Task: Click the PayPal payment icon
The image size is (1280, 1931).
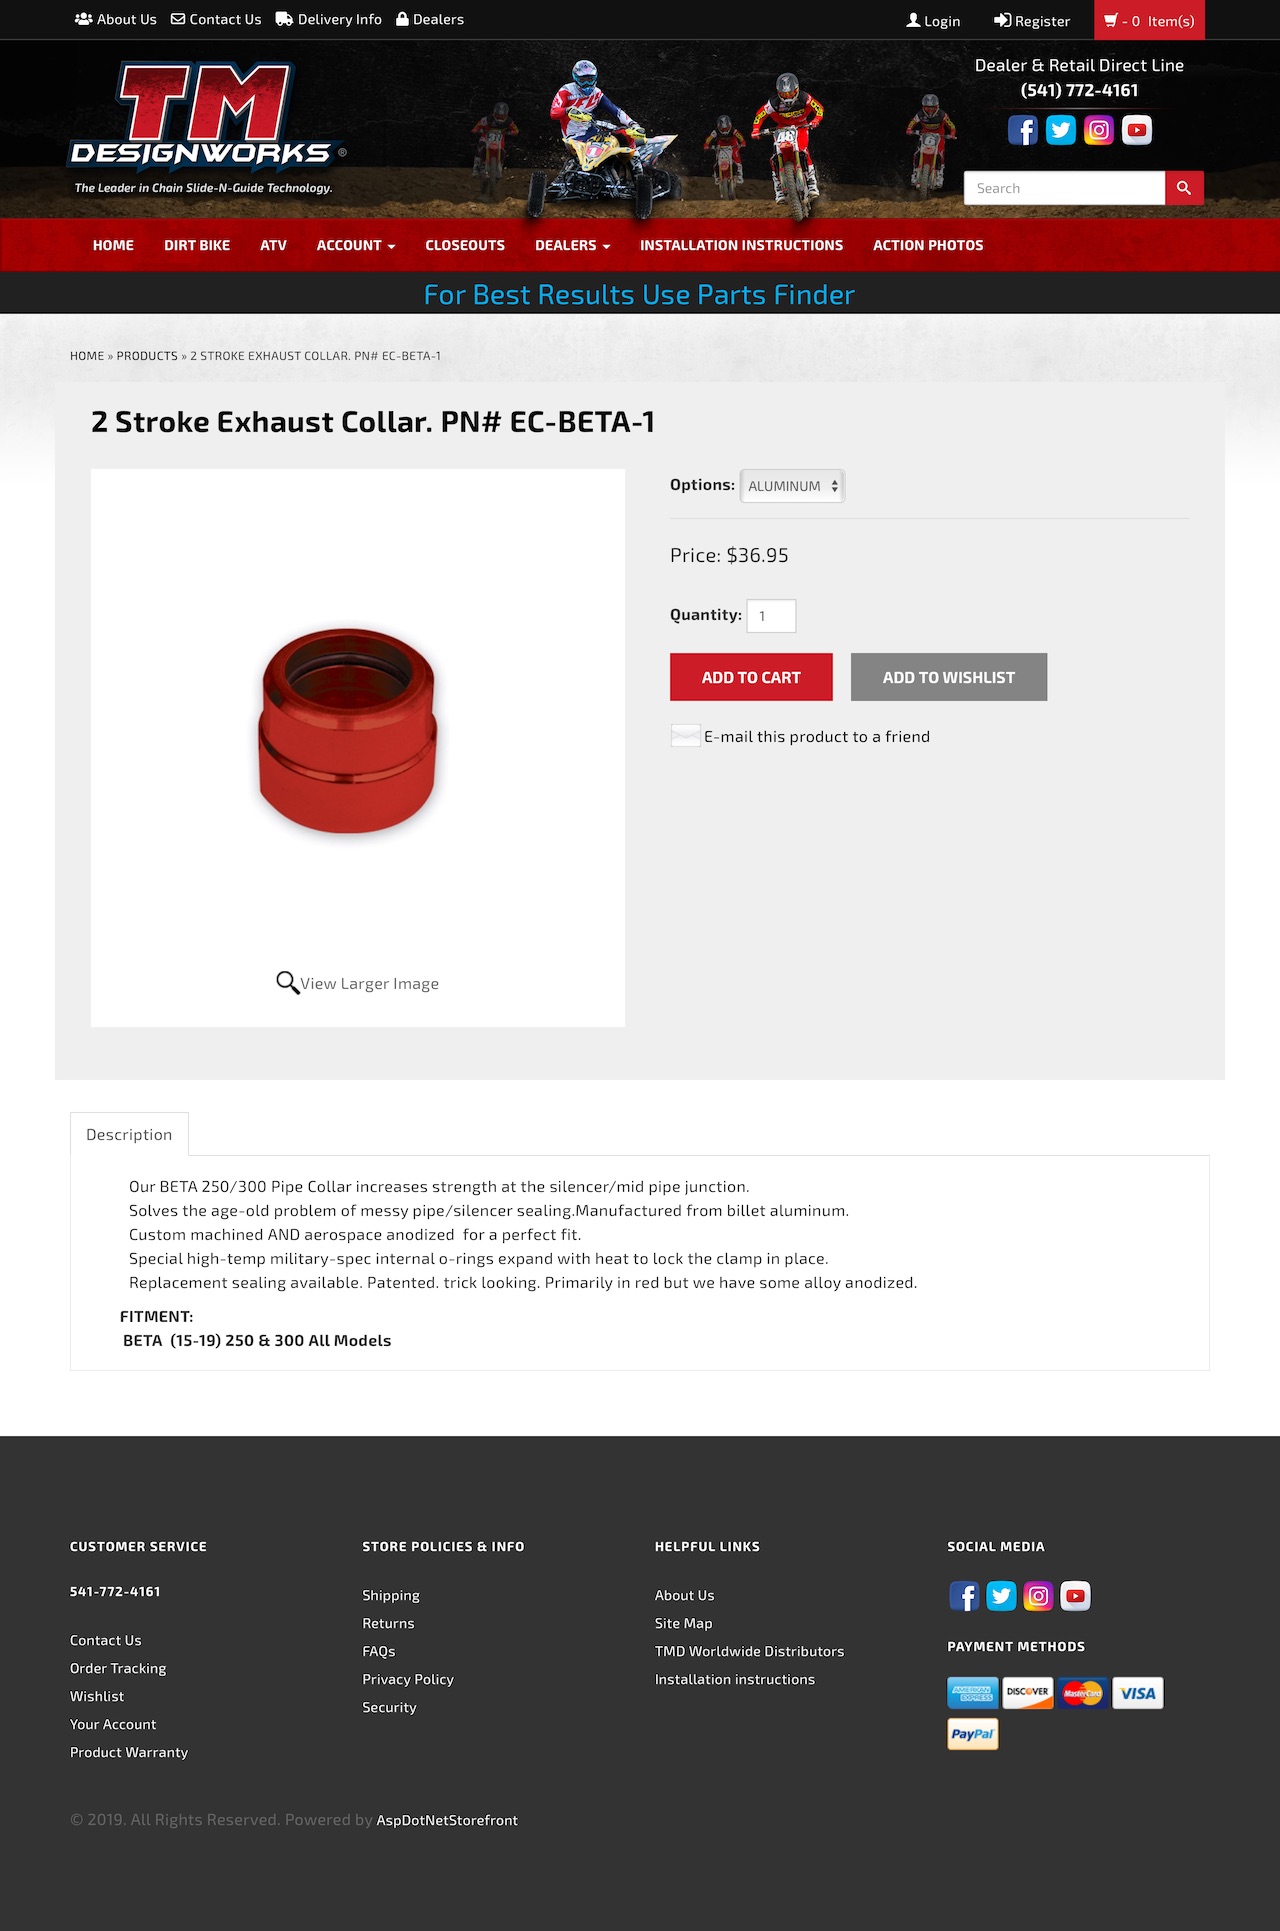Action: (973, 1734)
